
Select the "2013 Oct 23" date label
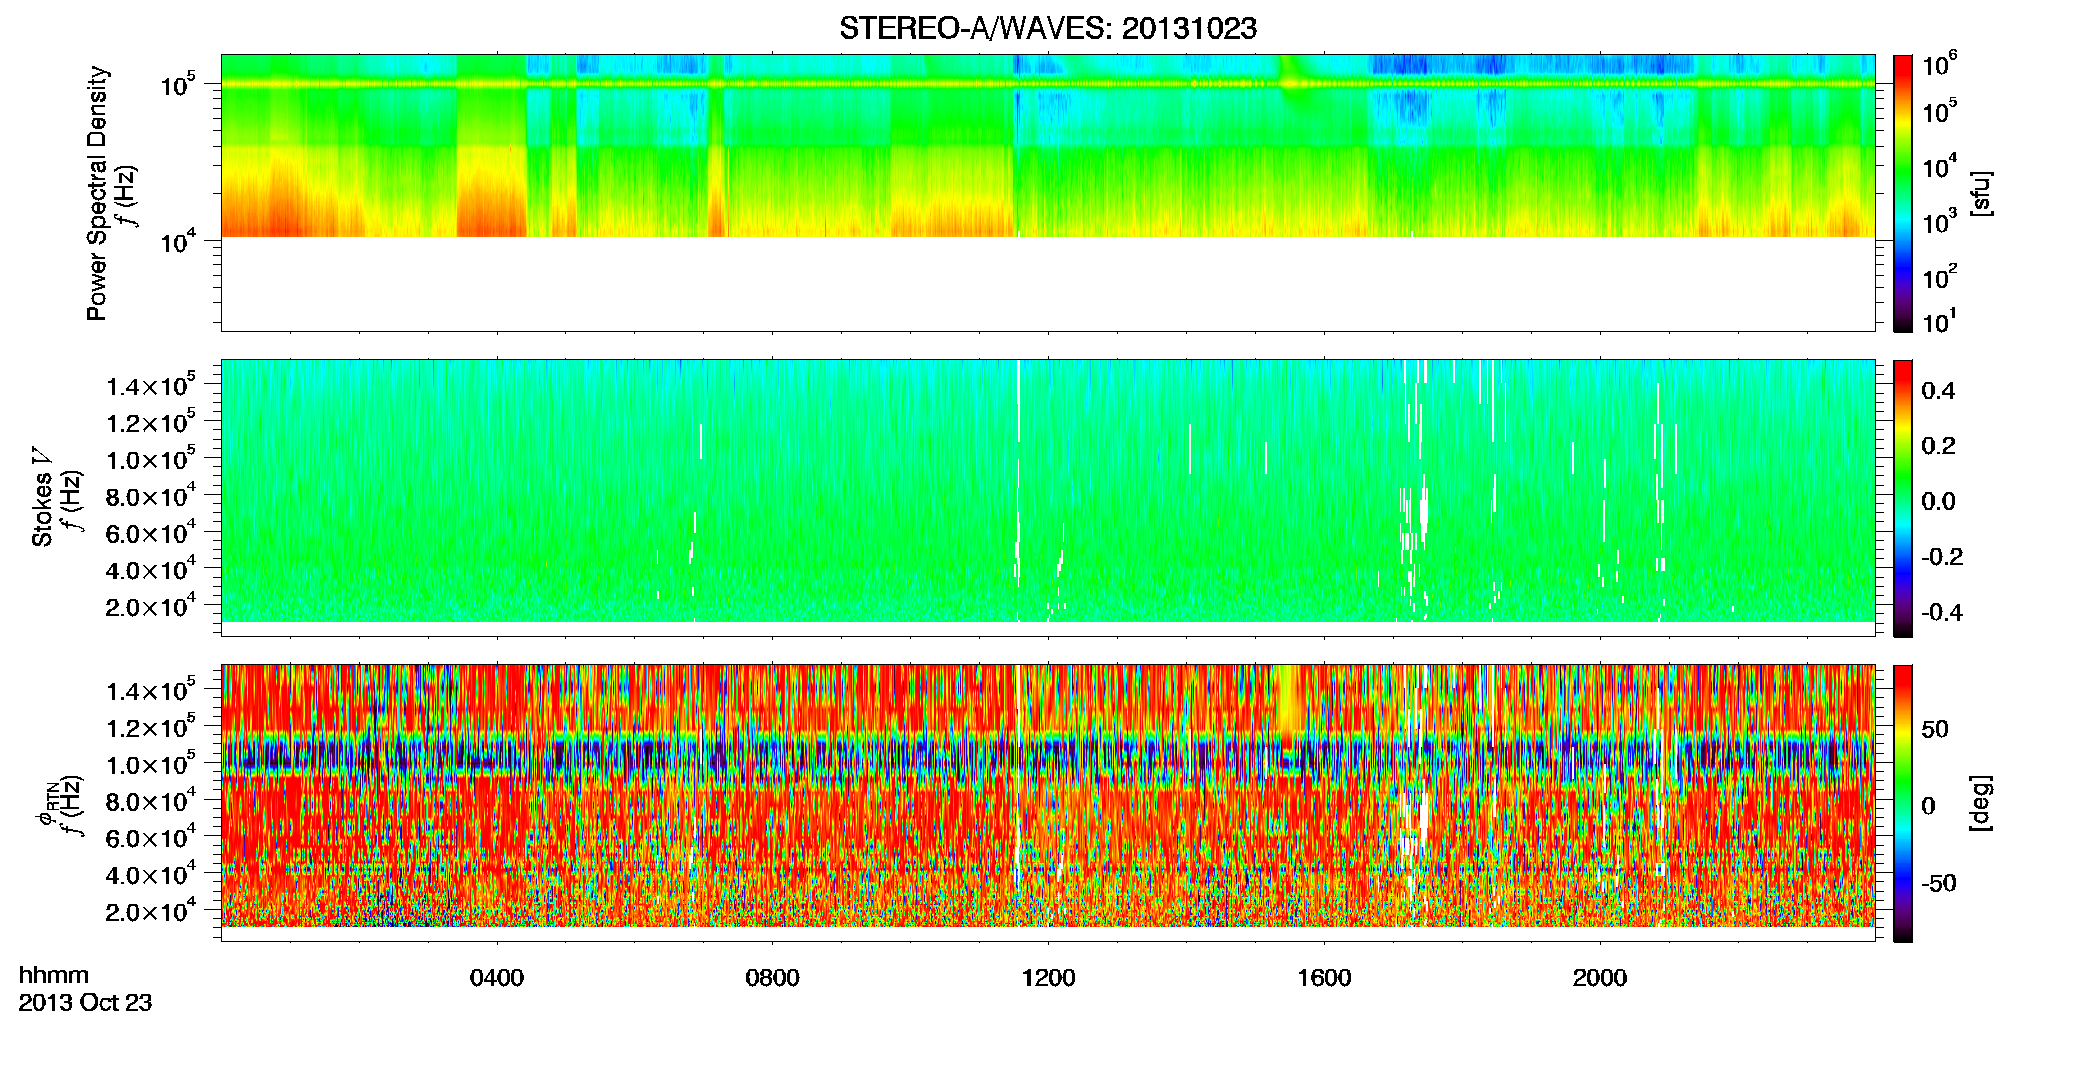click(85, 1003)
